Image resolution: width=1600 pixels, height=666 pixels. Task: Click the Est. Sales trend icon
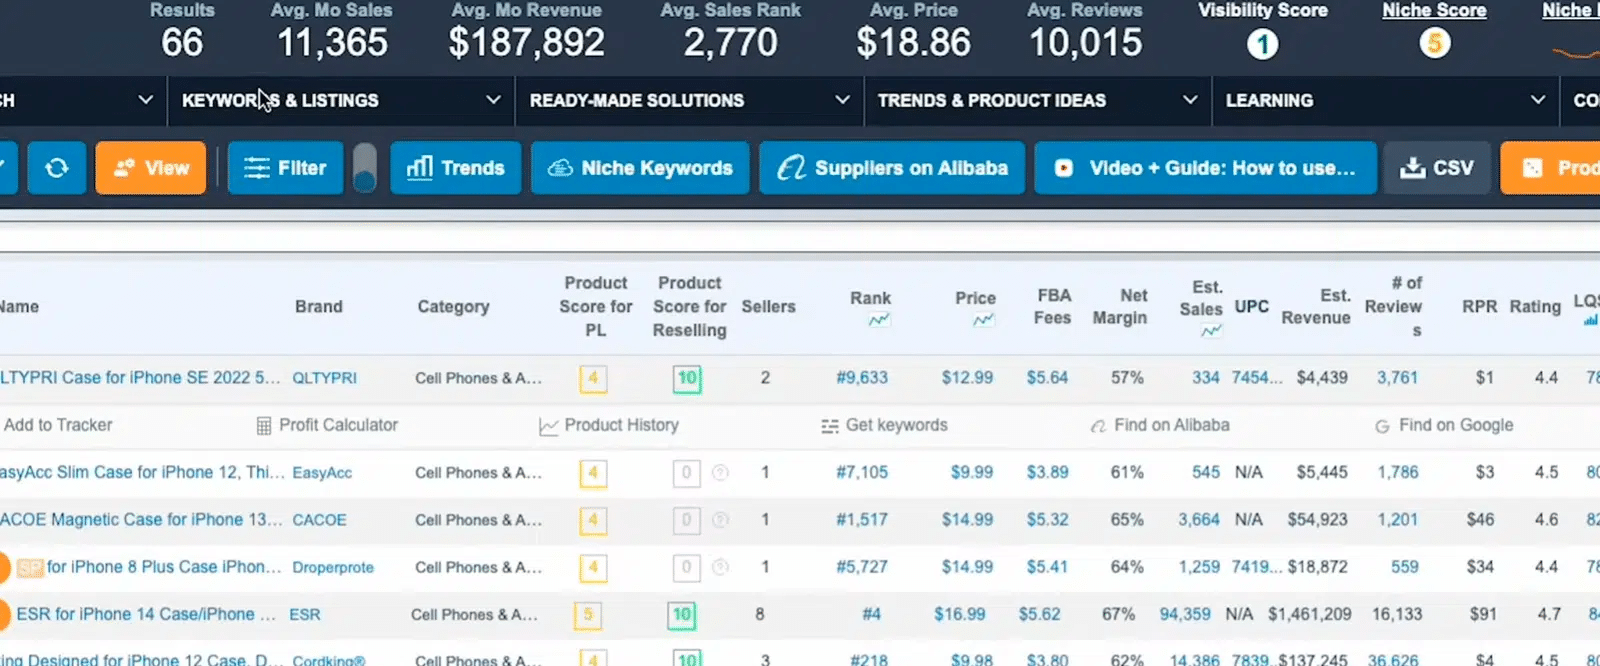click(1210, 331)
